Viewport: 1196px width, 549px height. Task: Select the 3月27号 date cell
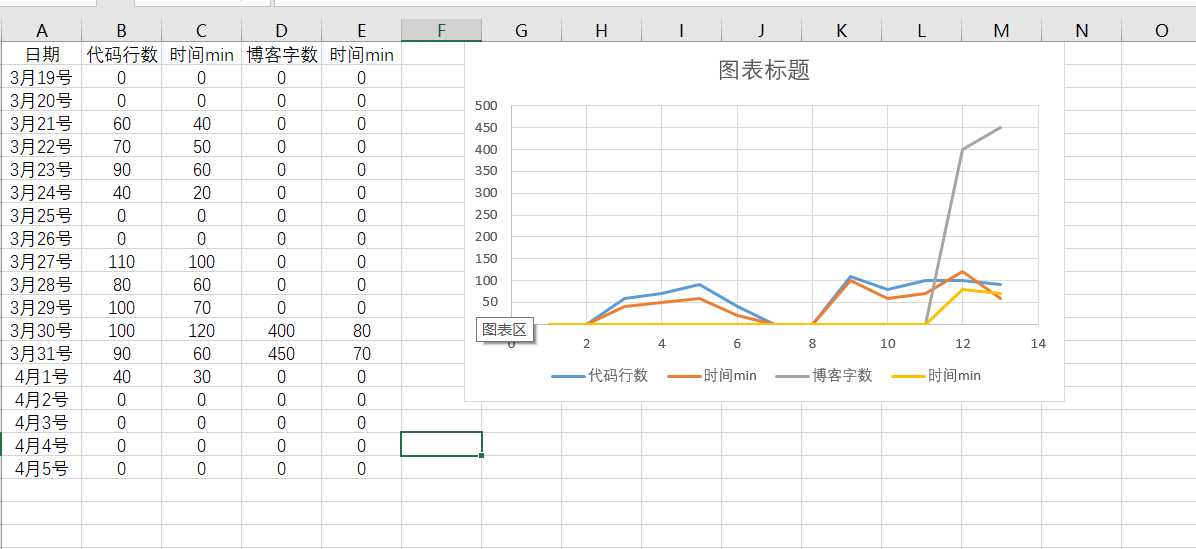click(x=41, y=262)
